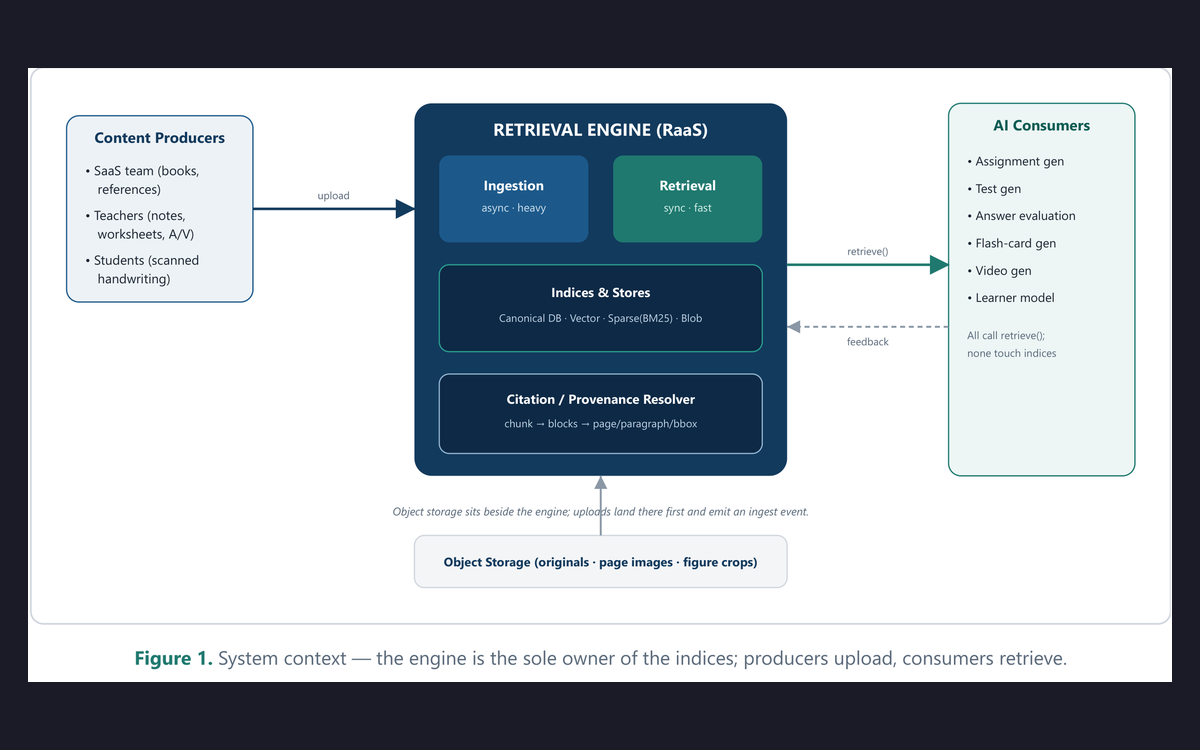Click the AI Consumers heading
The width and height of the screenshot is (1200, 750).
[1042, 126]
